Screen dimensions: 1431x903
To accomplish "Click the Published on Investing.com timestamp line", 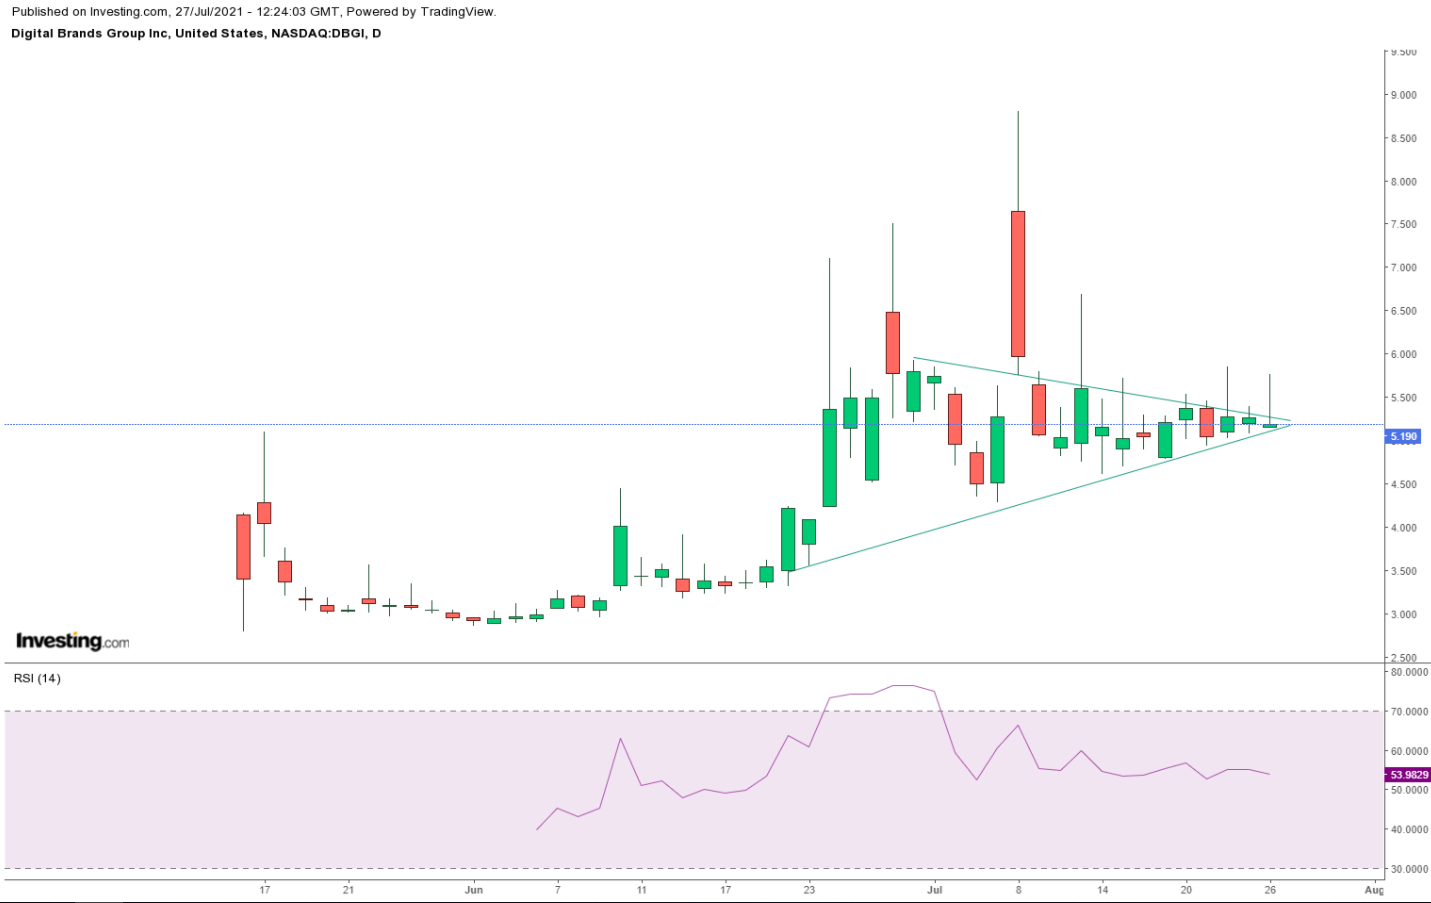I will click(x=254, y=12).
